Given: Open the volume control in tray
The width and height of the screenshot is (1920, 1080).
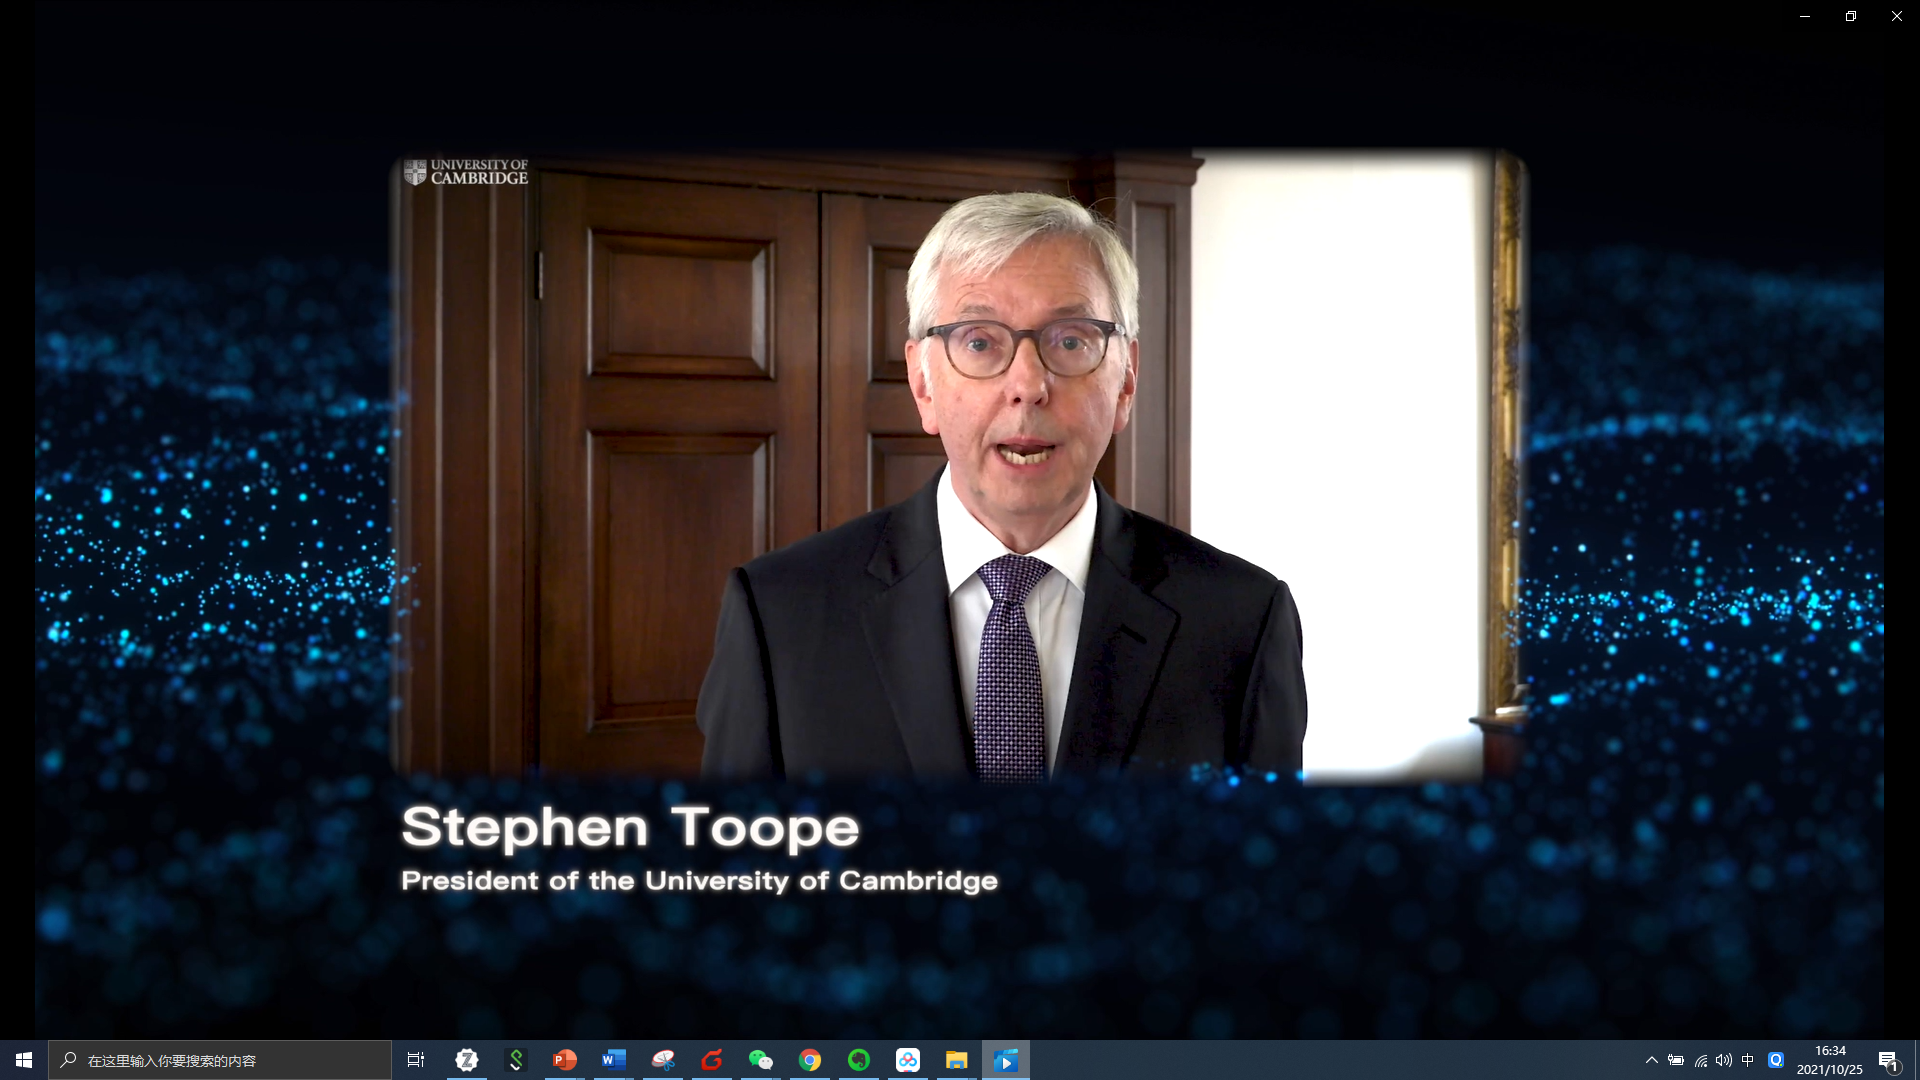Looking at the screenshot, I should click(x=1724, y=1060).
